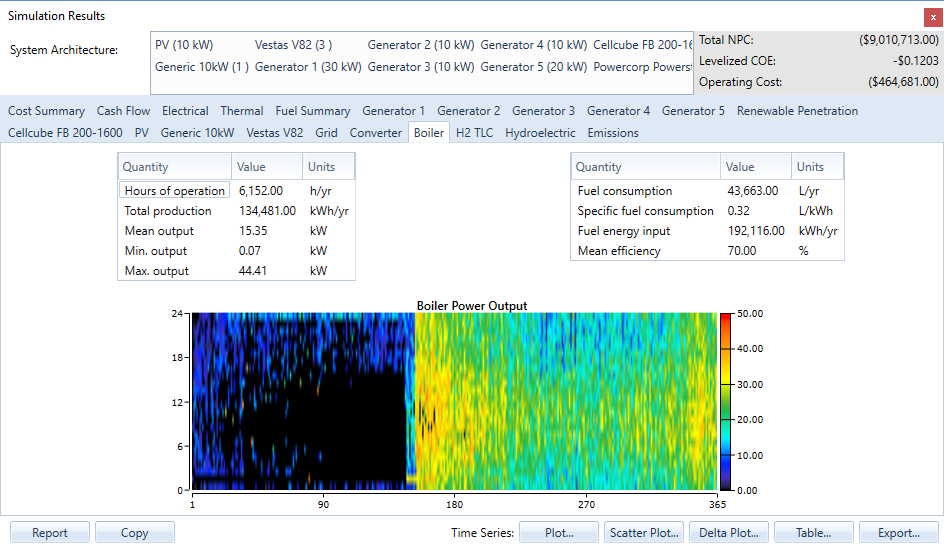Show the Converter tab
The image size is (944, 548).
(x=376, y=133)
